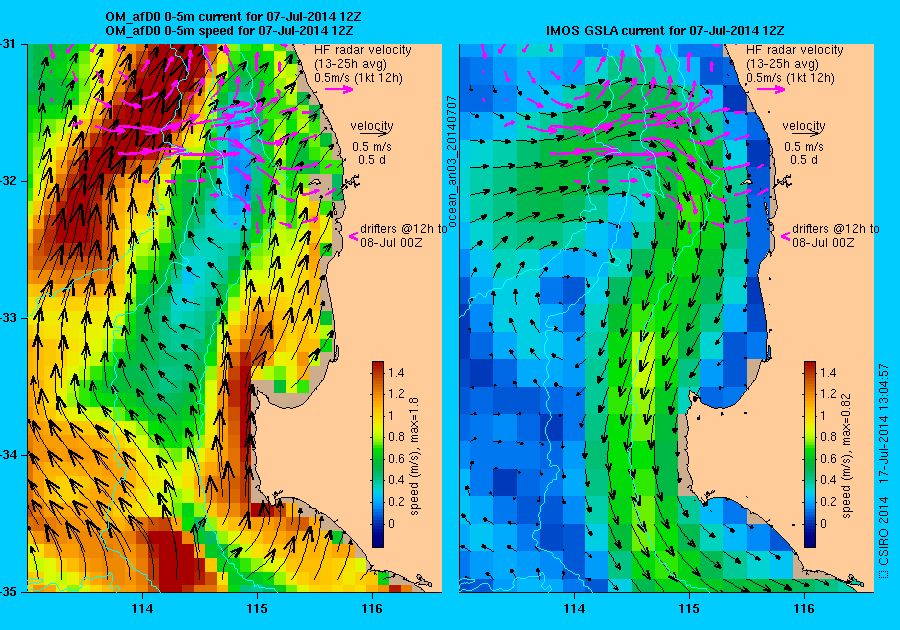The image size is (900, 630).
Task: Click the magenta HF radar arrow in left legend
Action: (339, 89)
